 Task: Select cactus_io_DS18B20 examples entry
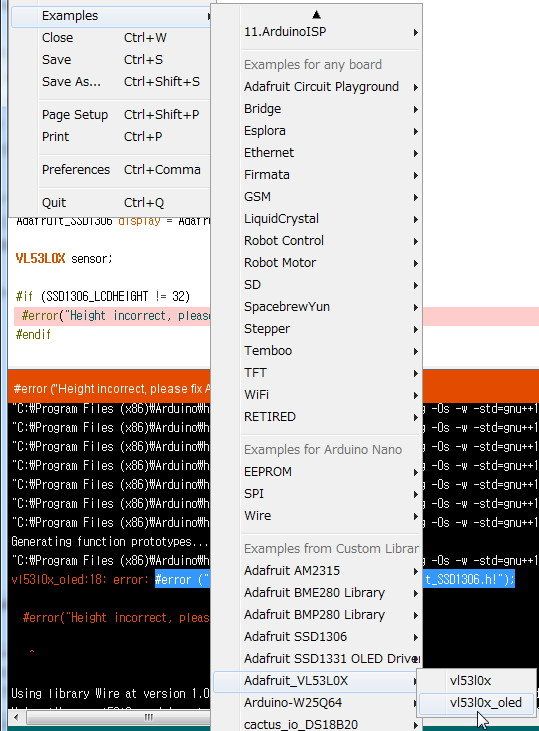(x=318, y=724)
